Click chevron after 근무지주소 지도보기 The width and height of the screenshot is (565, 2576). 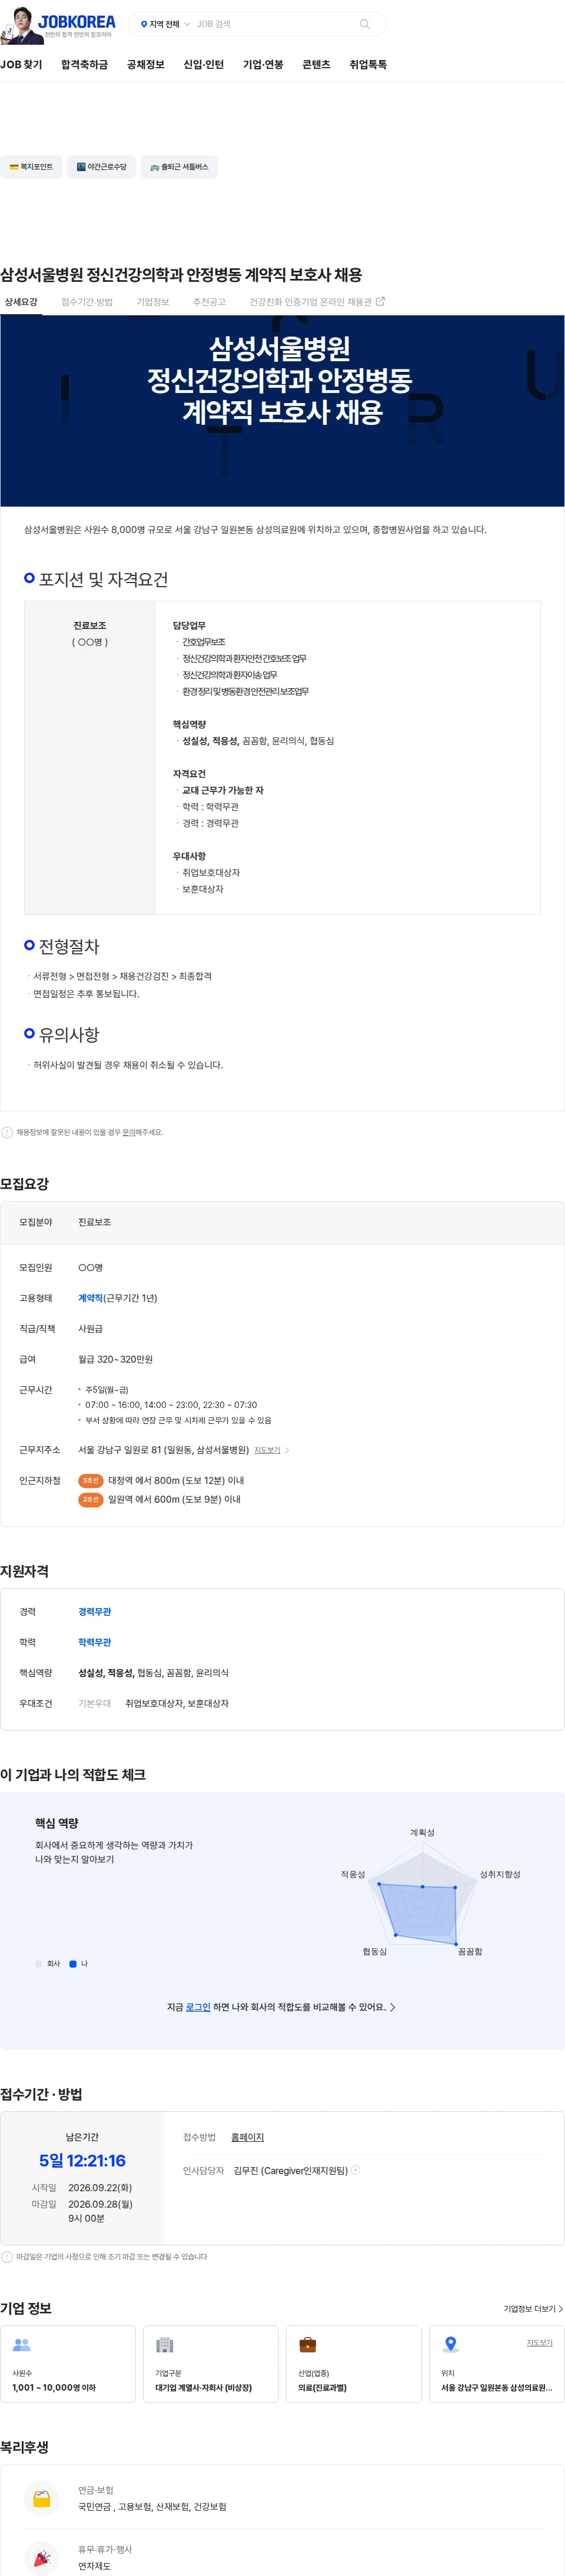pos(287,1449)
